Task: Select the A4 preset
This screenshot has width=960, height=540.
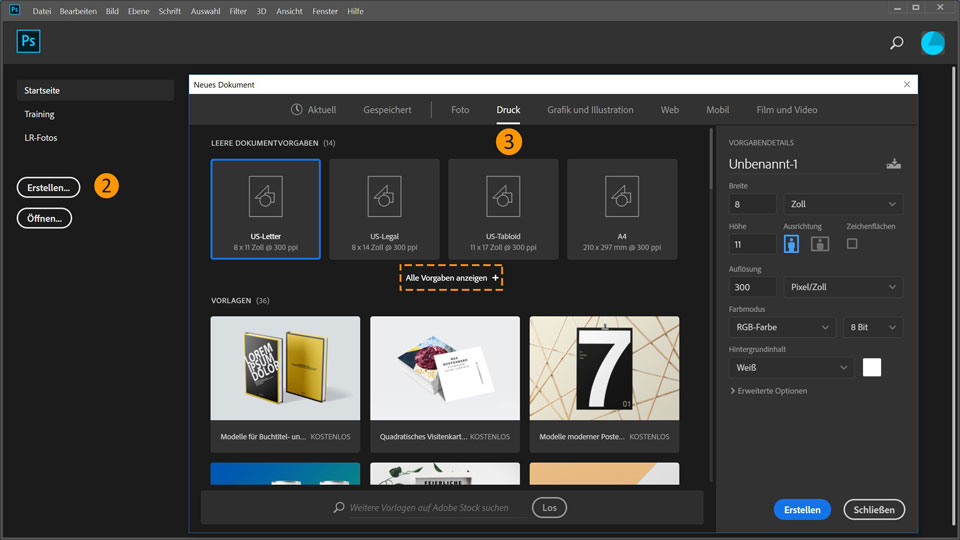Action: click(622, 209)
